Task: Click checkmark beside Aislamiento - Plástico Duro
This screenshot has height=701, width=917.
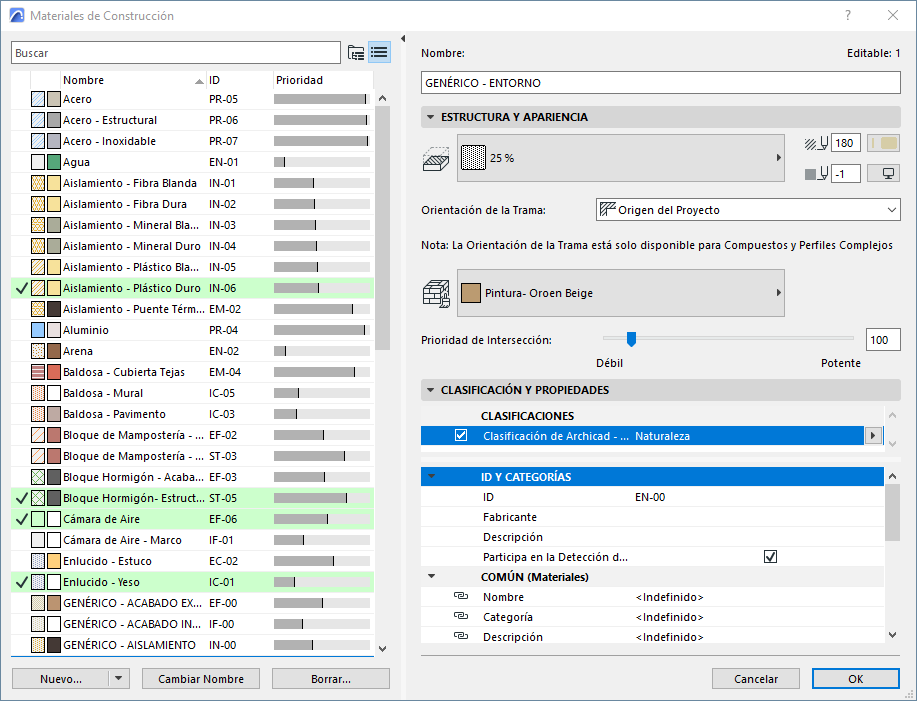Action: pos(22,288)
